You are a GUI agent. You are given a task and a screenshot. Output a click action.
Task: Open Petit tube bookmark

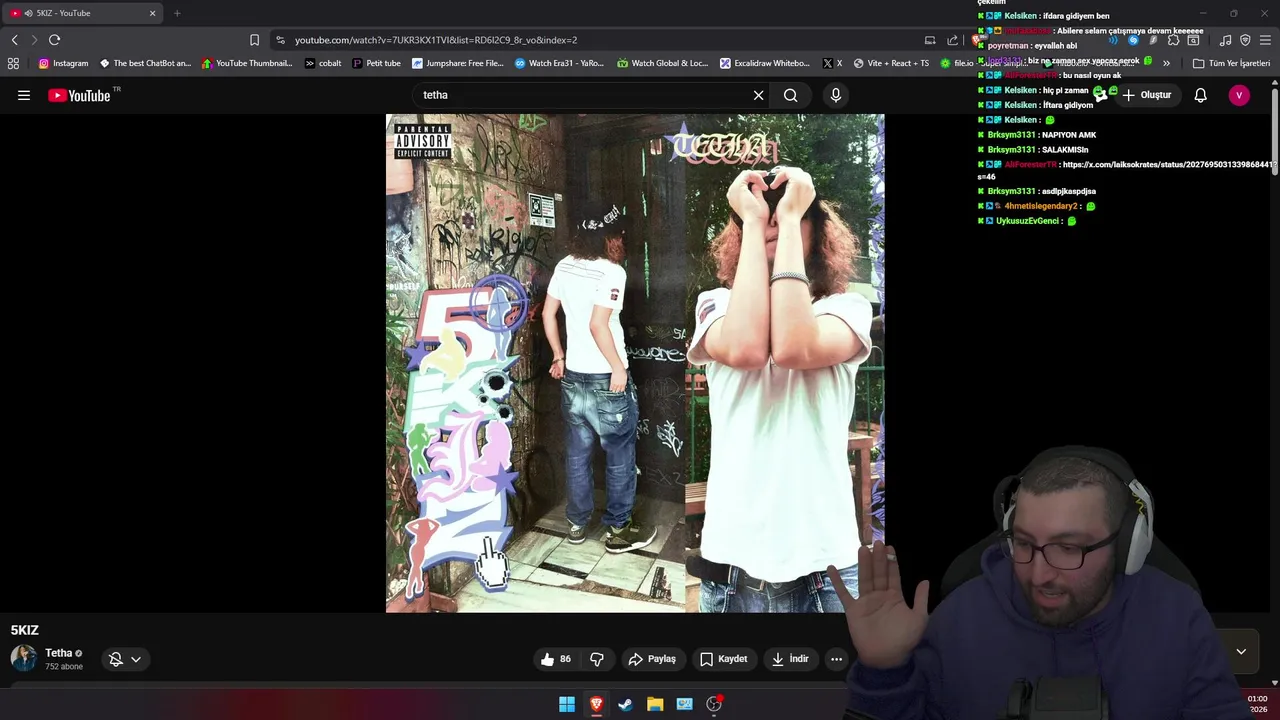[x=376, y=63]
